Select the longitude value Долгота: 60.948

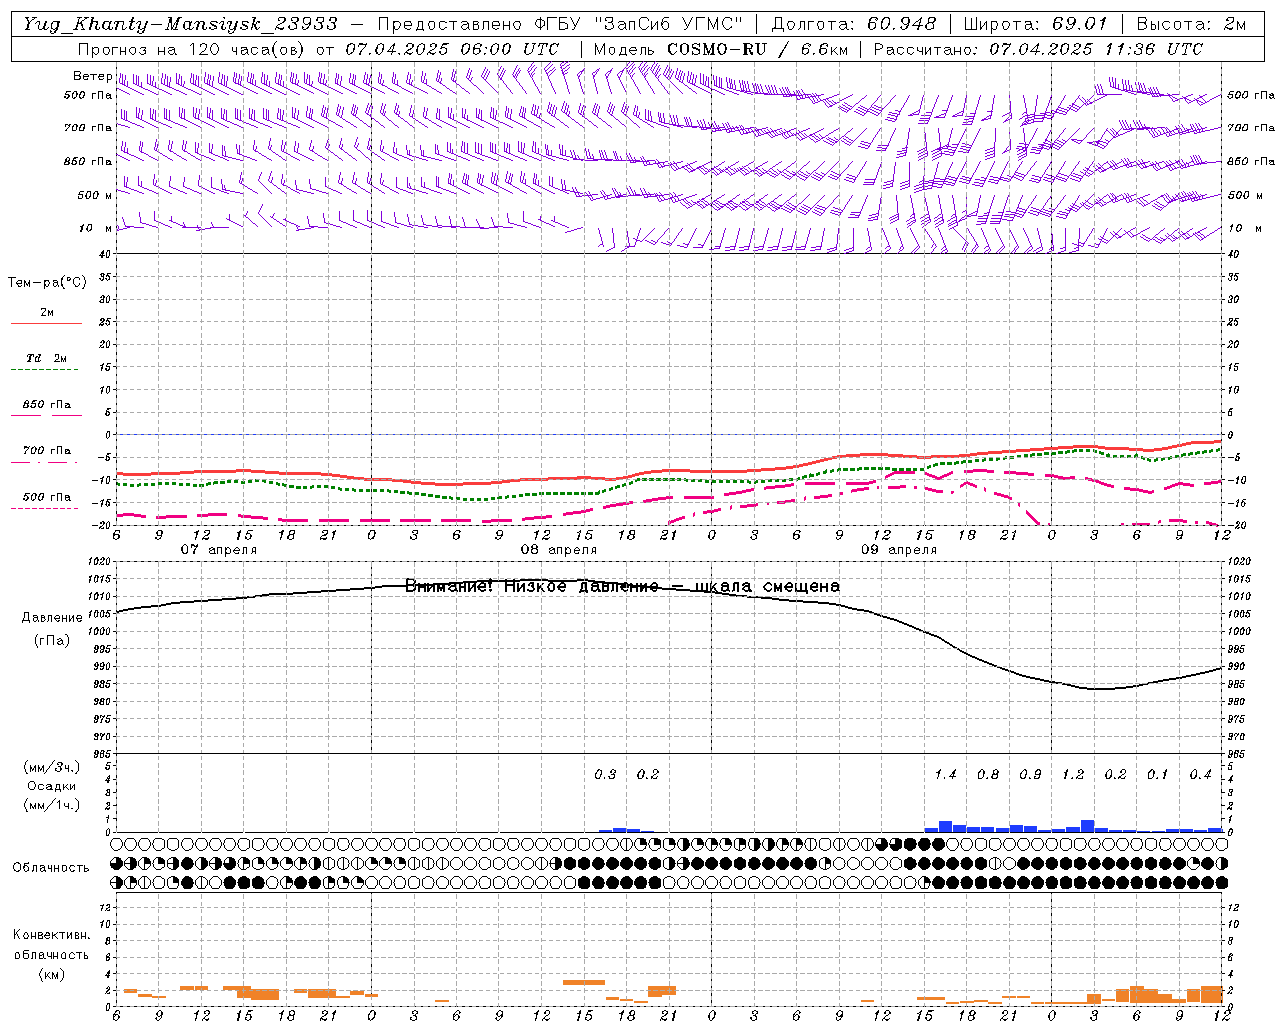tap(854, 24)
